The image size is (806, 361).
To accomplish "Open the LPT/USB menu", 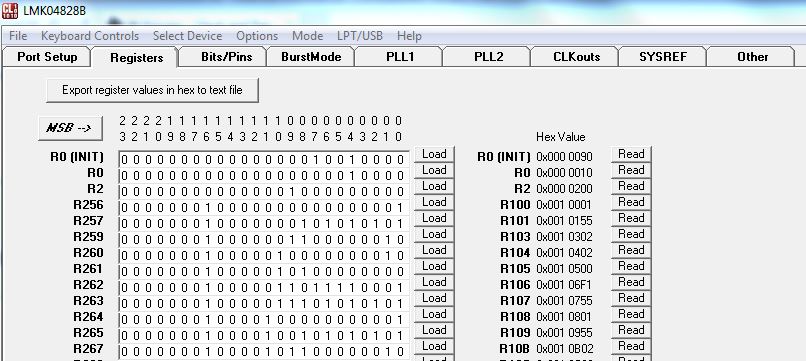I will (360, 36).
